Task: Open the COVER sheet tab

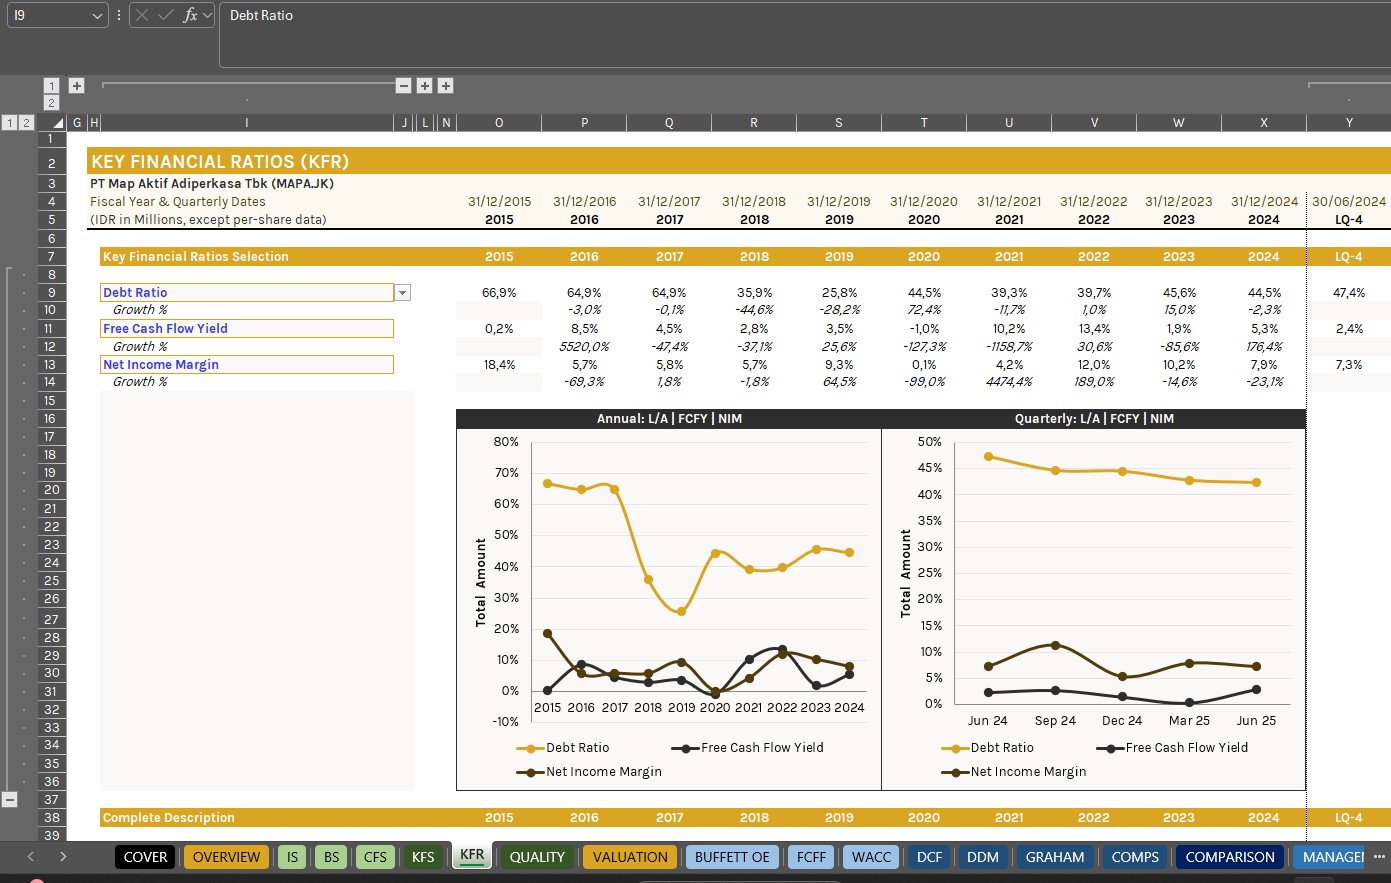Action: click(144, 857)
